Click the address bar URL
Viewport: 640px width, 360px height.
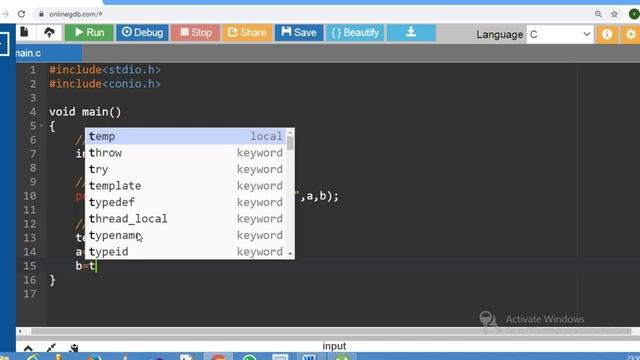click(76, 14)
